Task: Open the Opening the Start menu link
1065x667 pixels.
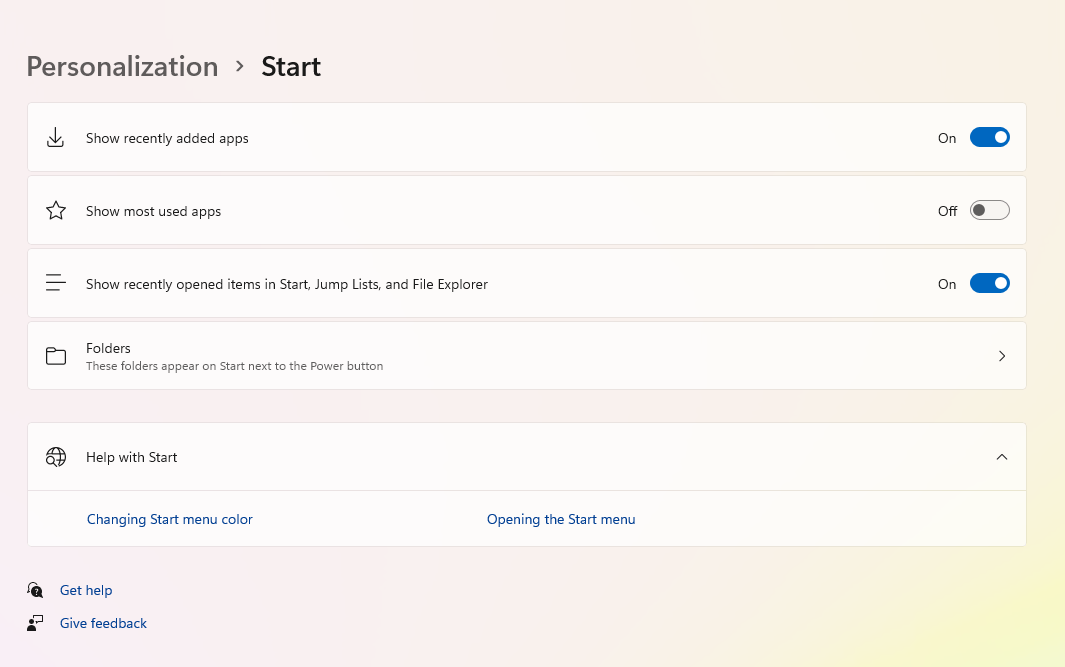Action: point(561,519)
